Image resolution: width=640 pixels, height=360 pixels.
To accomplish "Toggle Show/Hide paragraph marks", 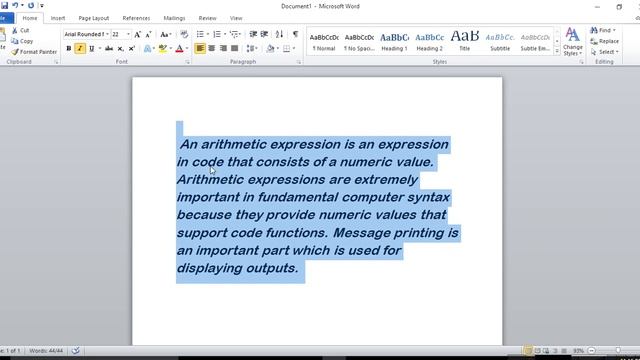I will coord(296,34).
